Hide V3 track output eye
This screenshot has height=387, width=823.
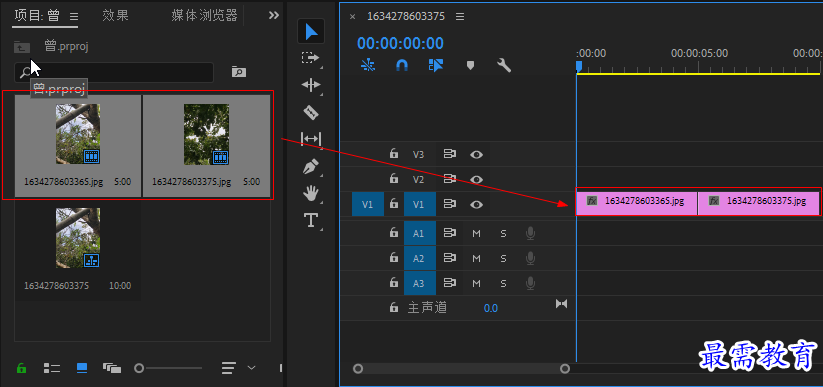[476, 154]
